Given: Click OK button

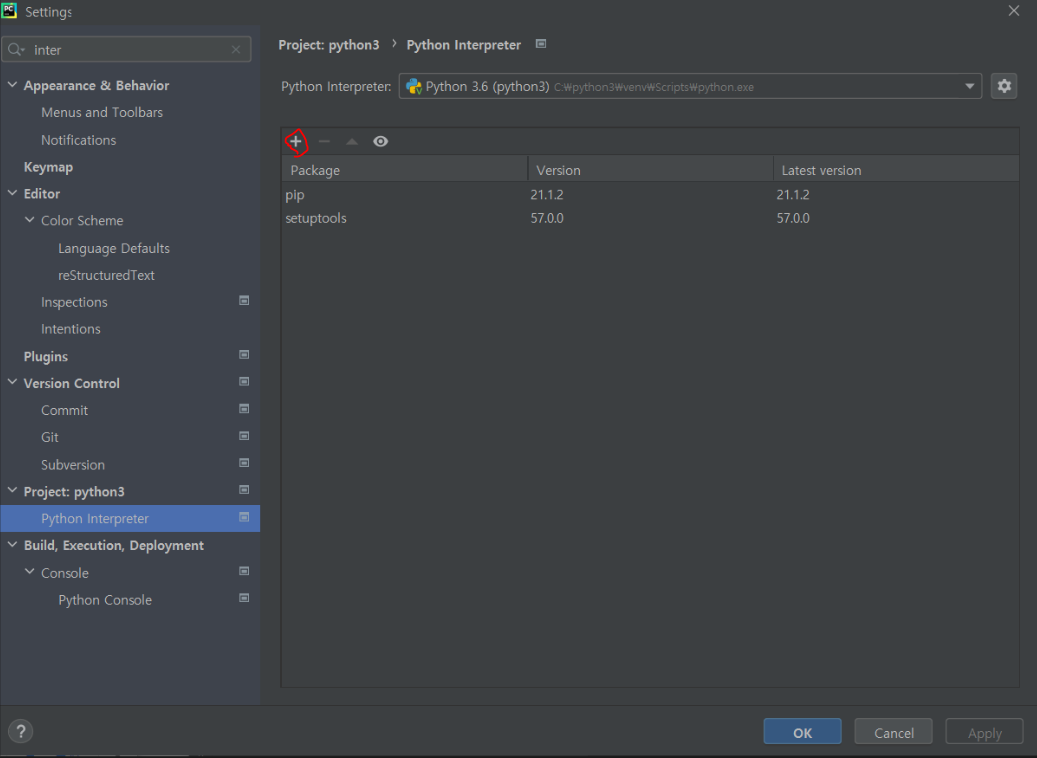Looking at the screenshot, I should (x=802, y=732).
